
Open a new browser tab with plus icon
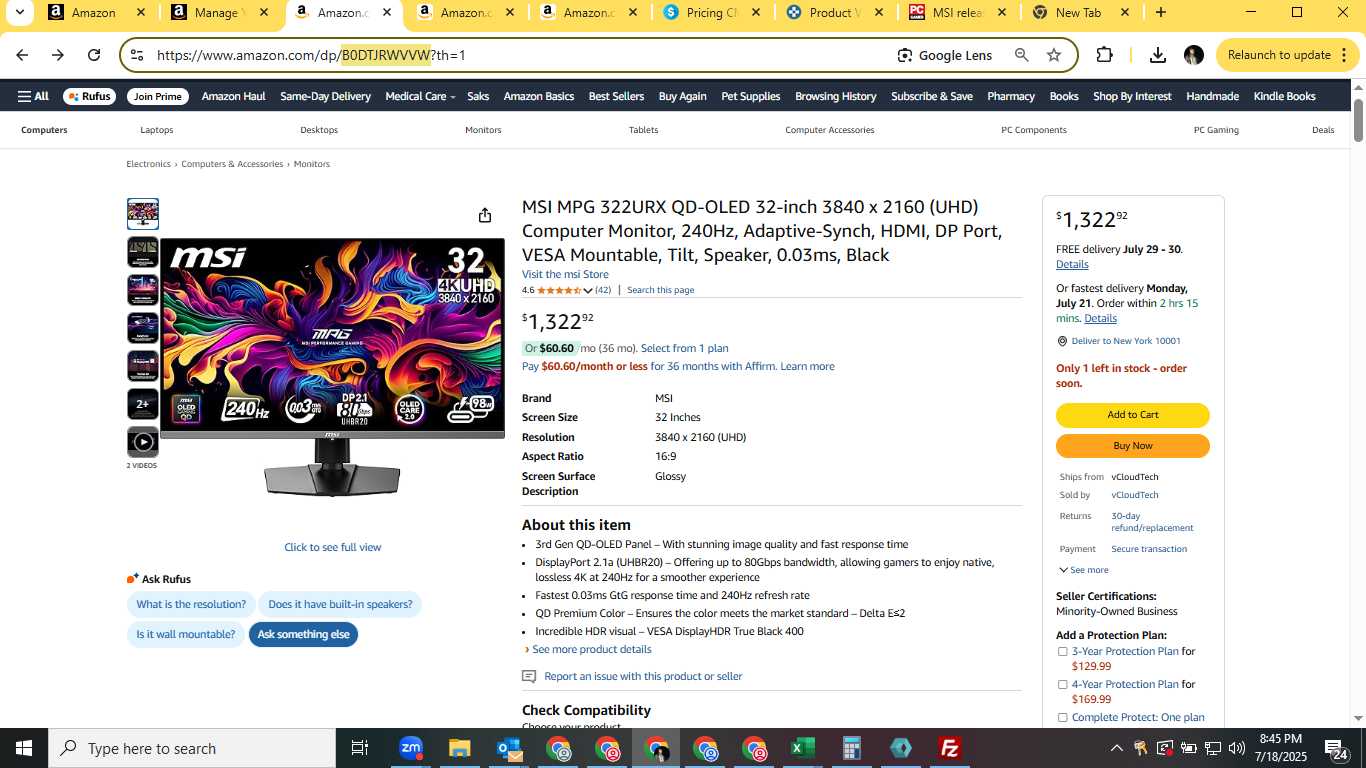[1160, 12]
